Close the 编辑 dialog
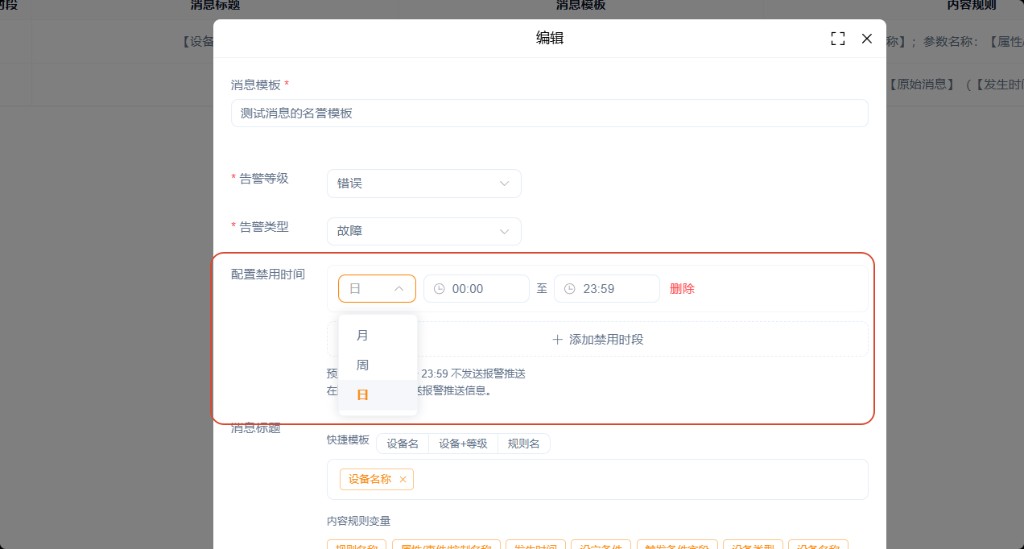This screenshot has height=549, width=1024. [x=867, y=39]
